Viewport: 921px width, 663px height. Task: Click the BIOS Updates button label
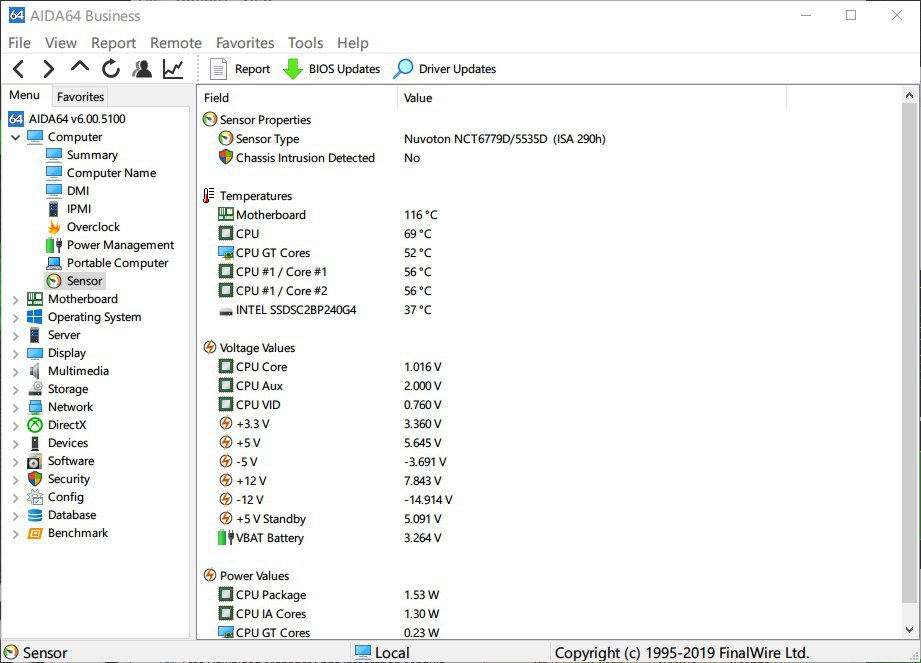click(344, 69)
